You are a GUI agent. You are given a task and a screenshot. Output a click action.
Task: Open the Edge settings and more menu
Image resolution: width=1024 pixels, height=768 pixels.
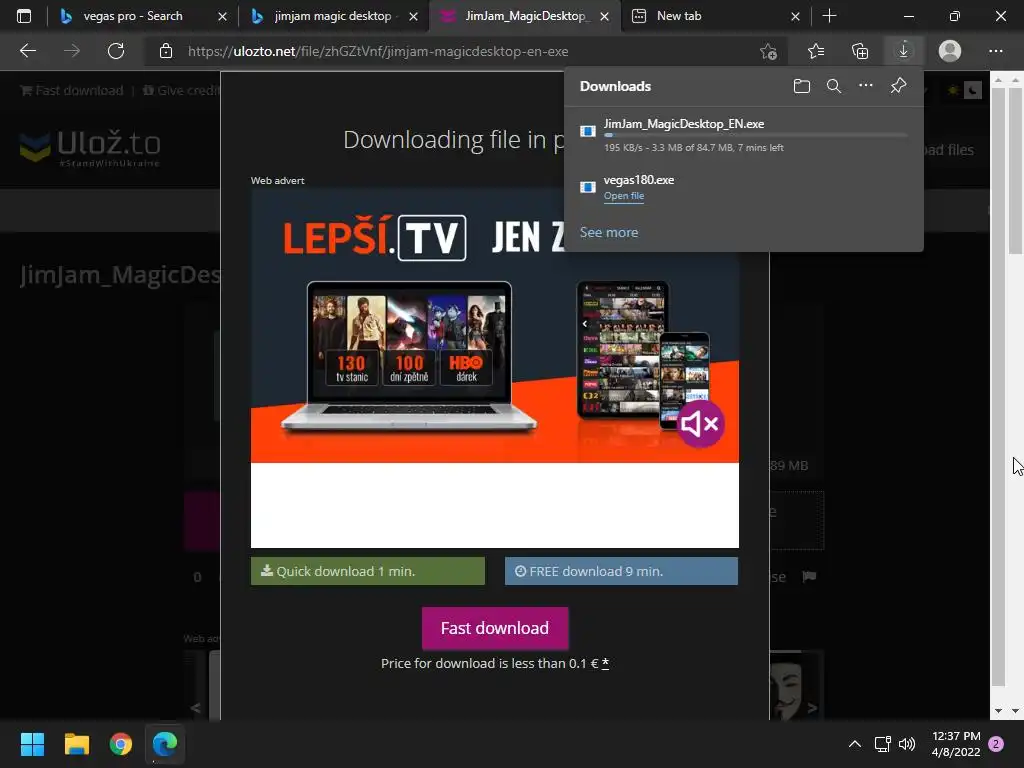click(995, 51)
